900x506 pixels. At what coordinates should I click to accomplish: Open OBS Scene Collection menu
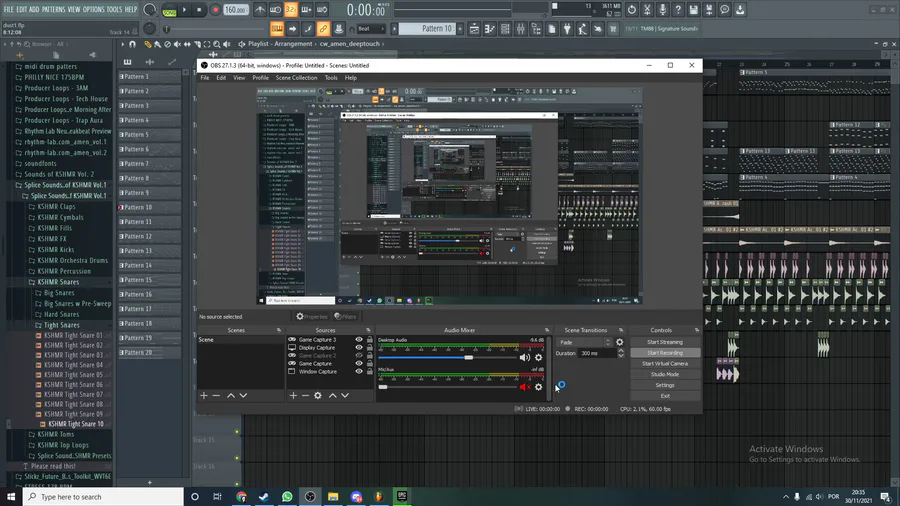(x=296, y=78)
